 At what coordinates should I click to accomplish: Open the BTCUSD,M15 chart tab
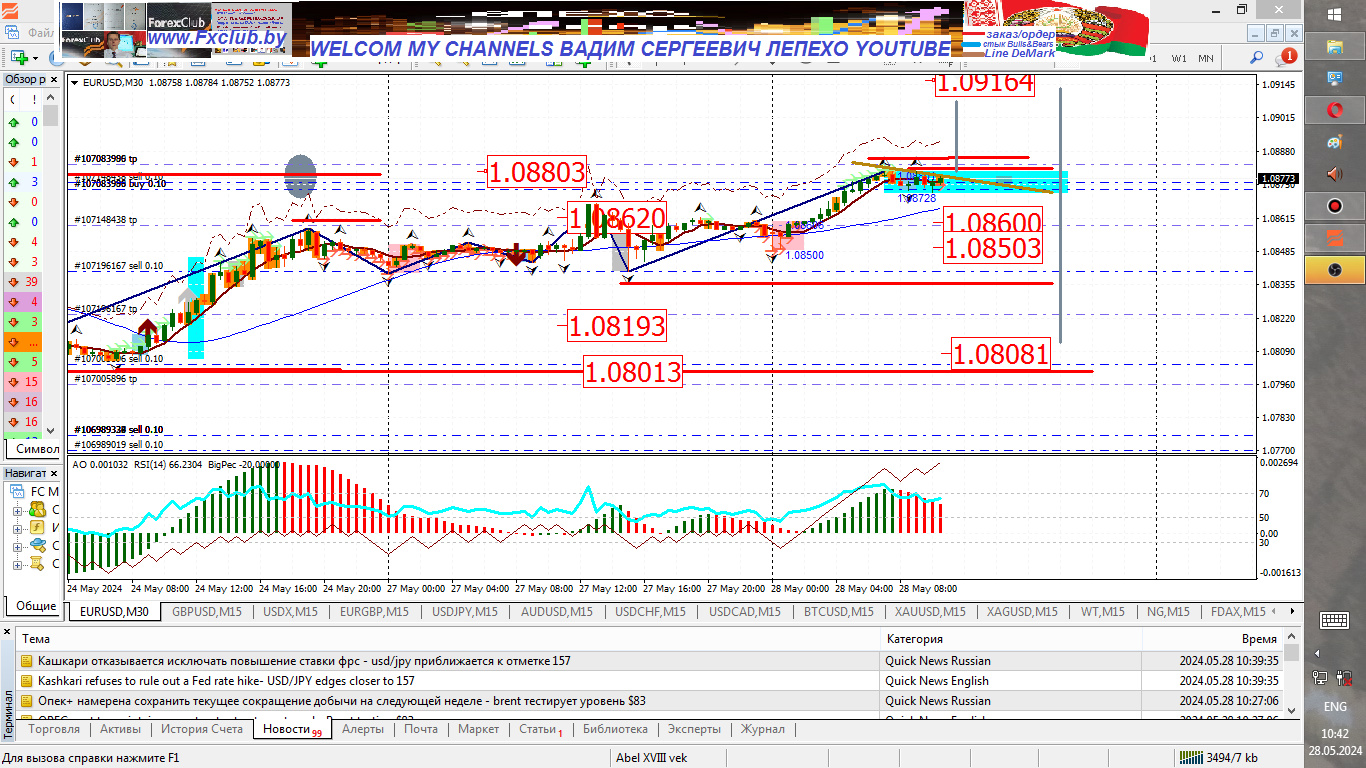[x=838, y=612]
